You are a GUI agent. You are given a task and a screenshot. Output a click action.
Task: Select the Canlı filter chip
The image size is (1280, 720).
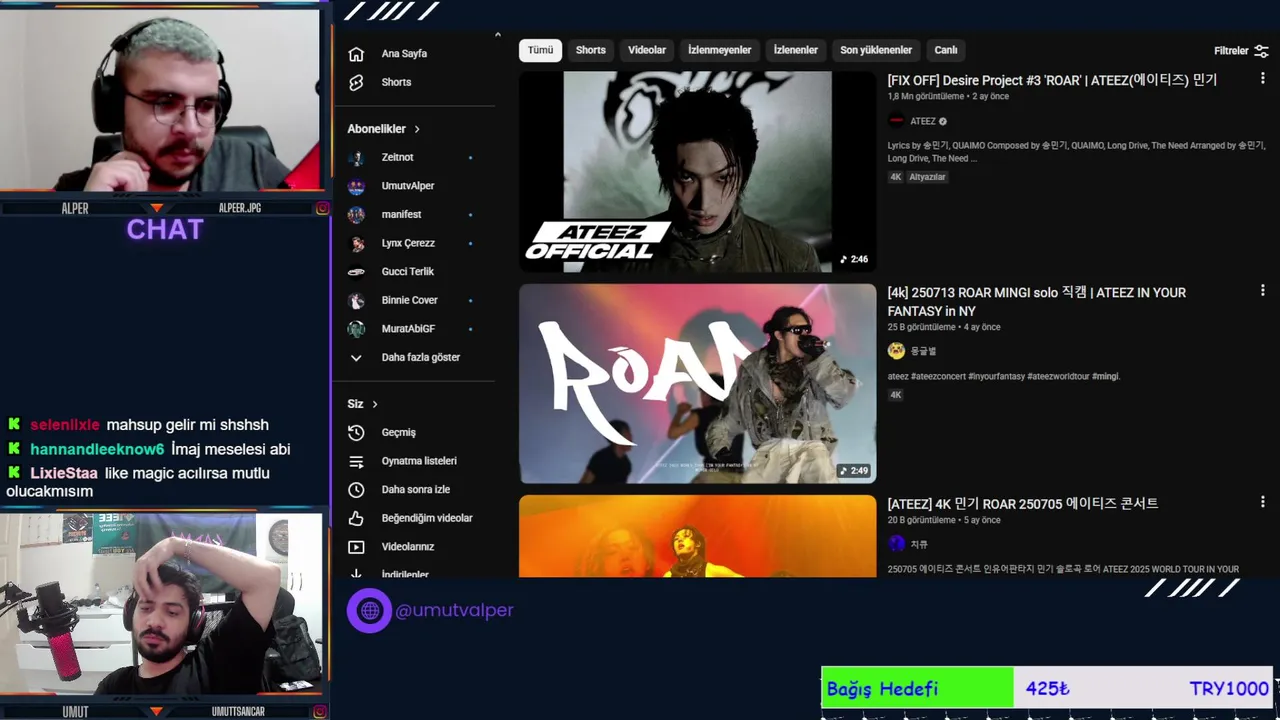coord(946,50)
